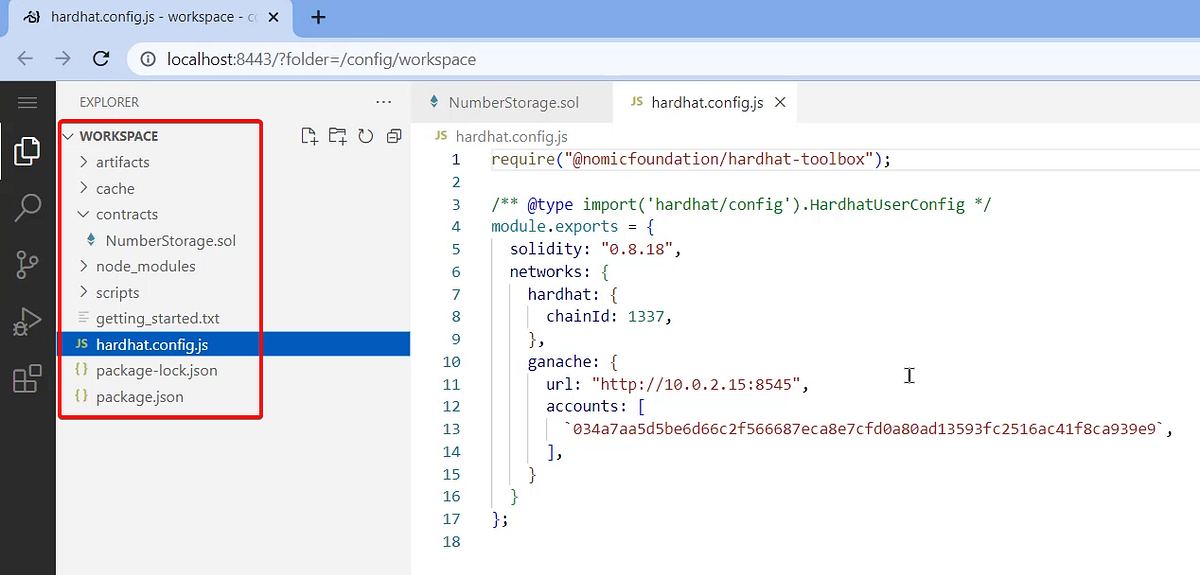1200x575 pixels.
Task: Click the New Folder icon in Explorer
Action: point(337,136)
